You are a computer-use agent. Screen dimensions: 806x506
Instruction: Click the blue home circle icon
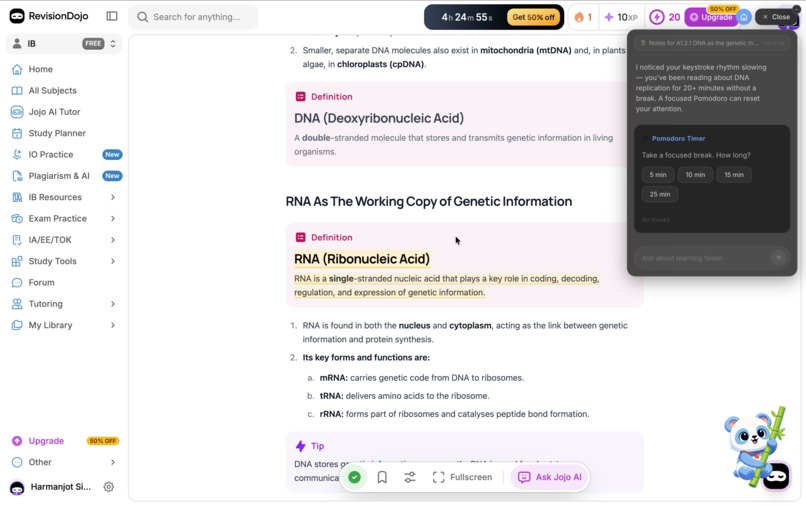click(x=744, y=17)
